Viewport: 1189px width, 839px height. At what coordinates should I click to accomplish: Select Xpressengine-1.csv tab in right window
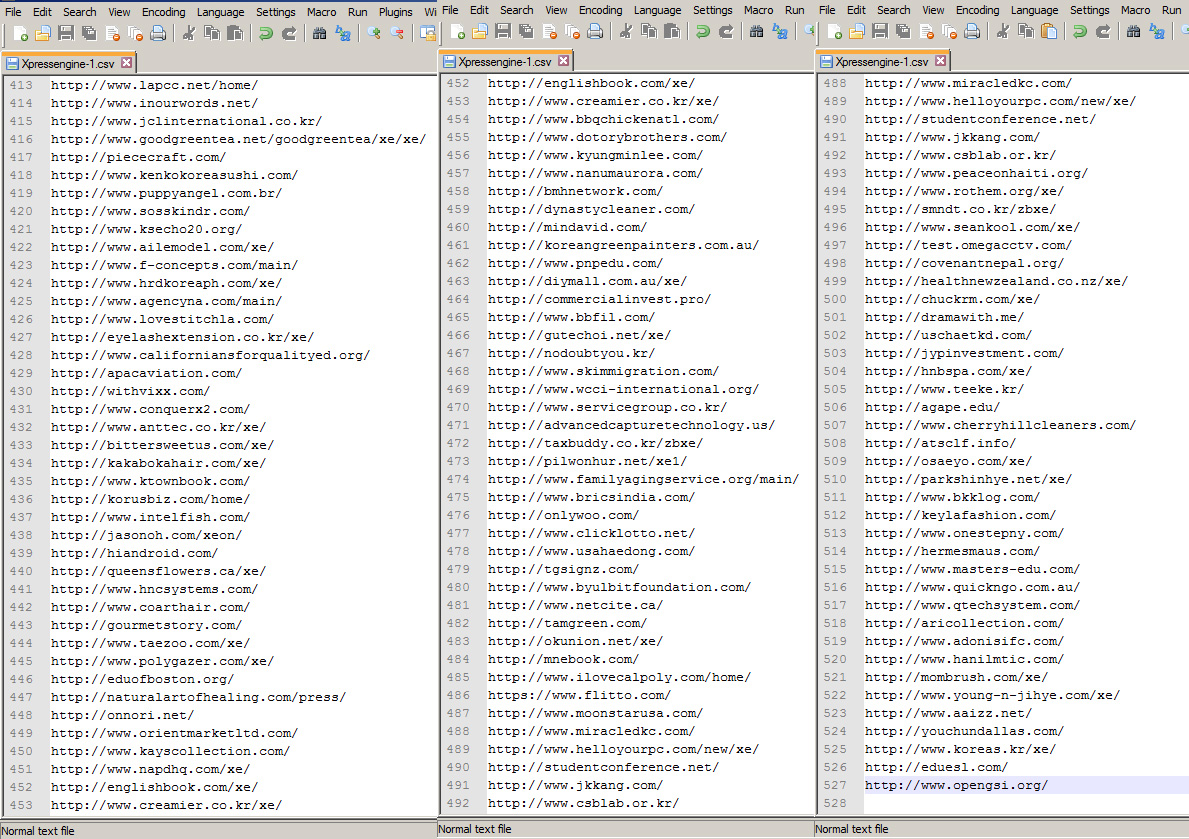[882, 61]
